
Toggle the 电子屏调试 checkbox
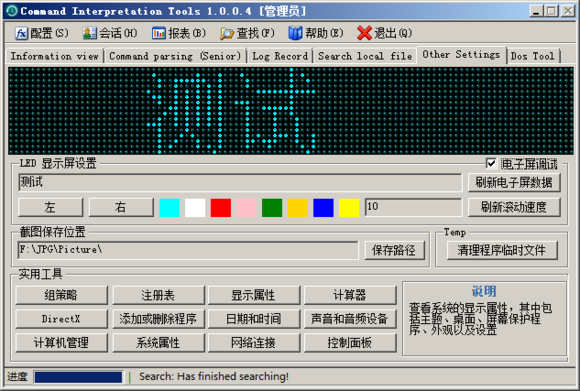click(x=491, y=163)
